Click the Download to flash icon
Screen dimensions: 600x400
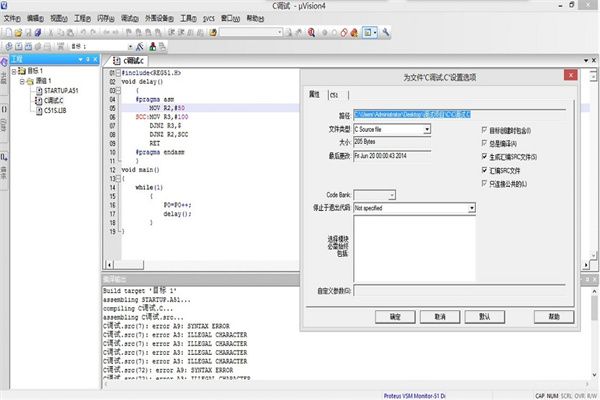tap(60, 46)
